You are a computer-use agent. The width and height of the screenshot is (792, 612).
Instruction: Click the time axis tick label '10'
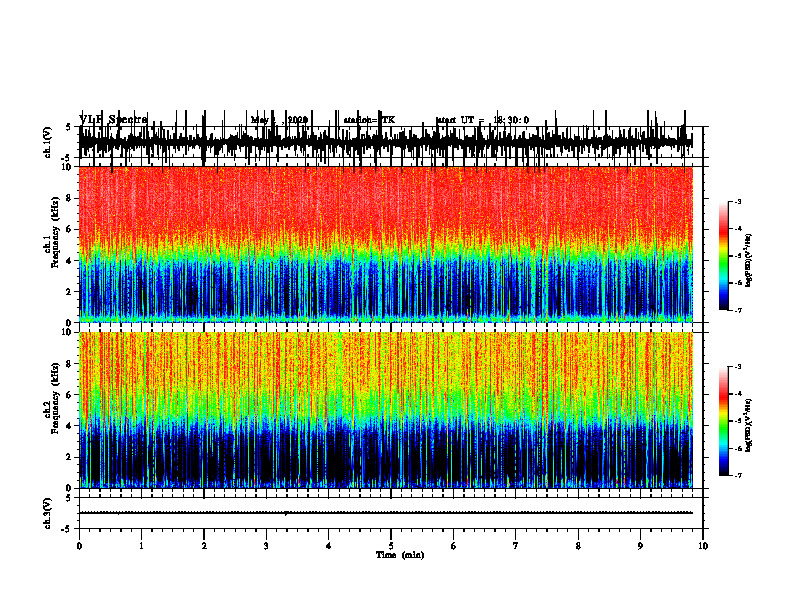tap(703, 546)
